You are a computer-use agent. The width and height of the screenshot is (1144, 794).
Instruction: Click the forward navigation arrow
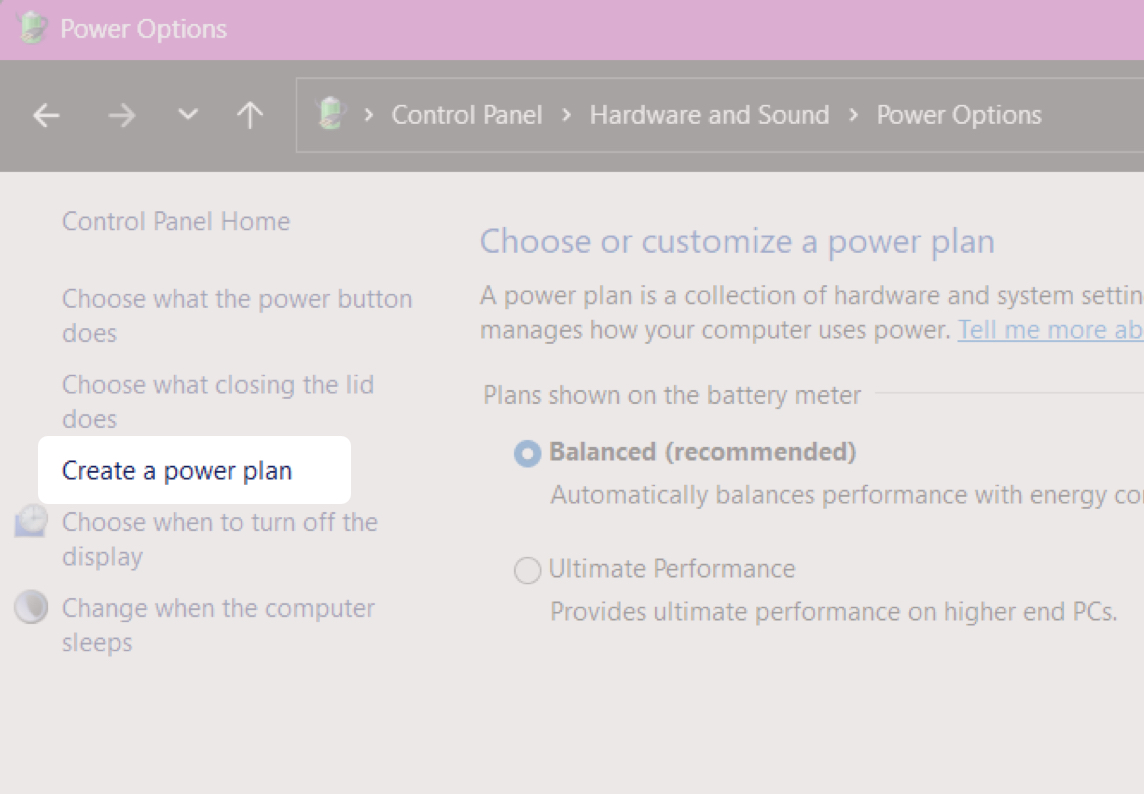122,115
